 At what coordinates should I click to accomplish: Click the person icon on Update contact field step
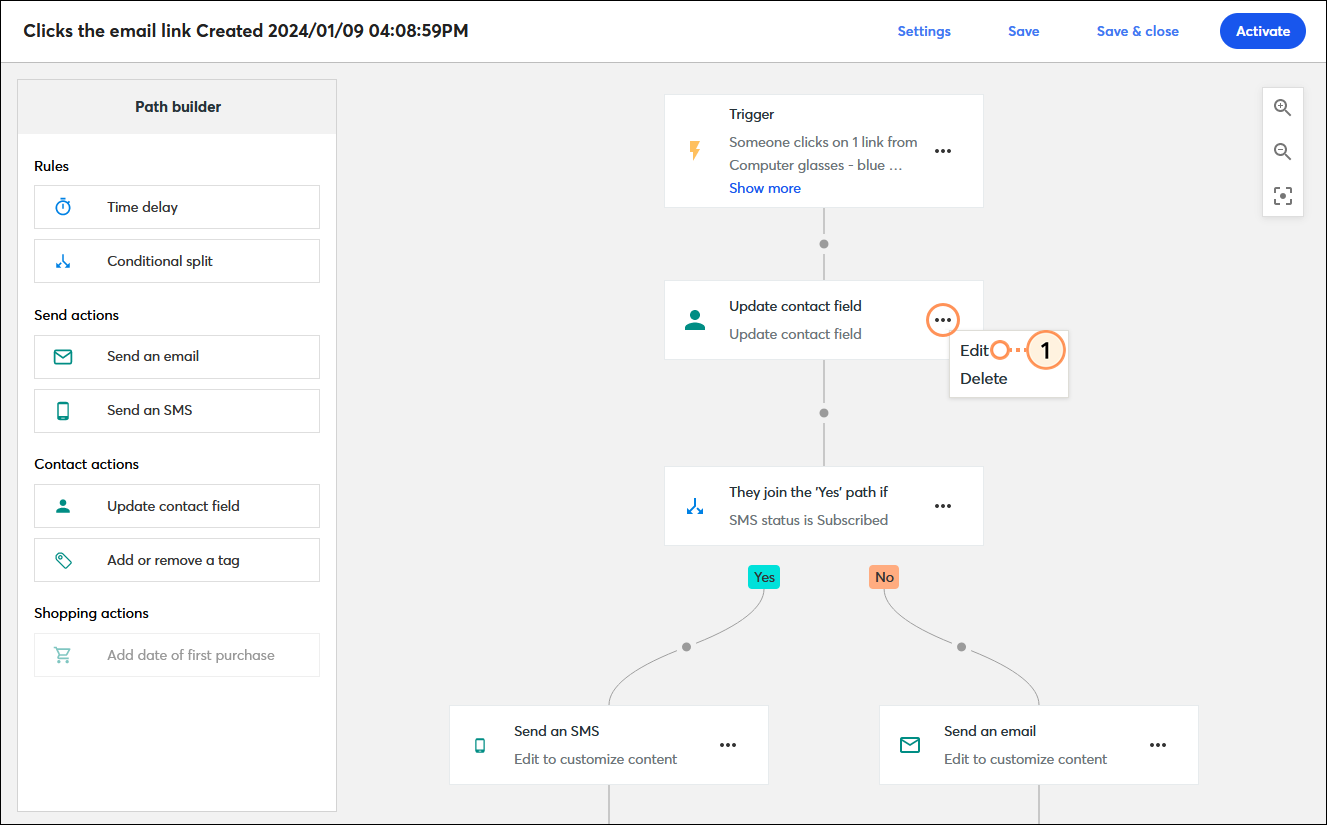[x=695, y=320]
